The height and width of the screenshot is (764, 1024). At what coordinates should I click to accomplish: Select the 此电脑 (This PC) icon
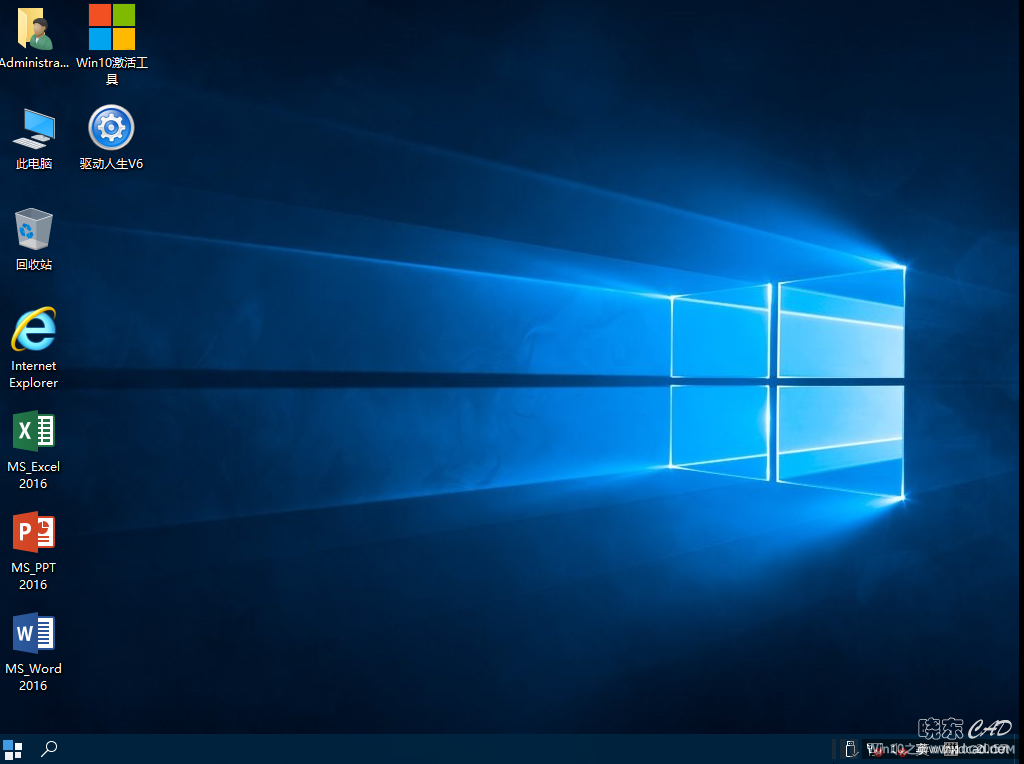(34, 138)
